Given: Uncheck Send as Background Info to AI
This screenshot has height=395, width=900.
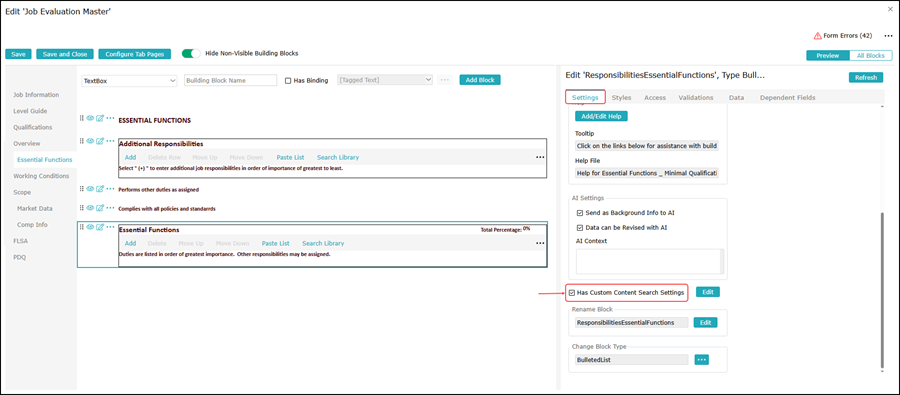Looking at the screenshot, I should point(580,212).
